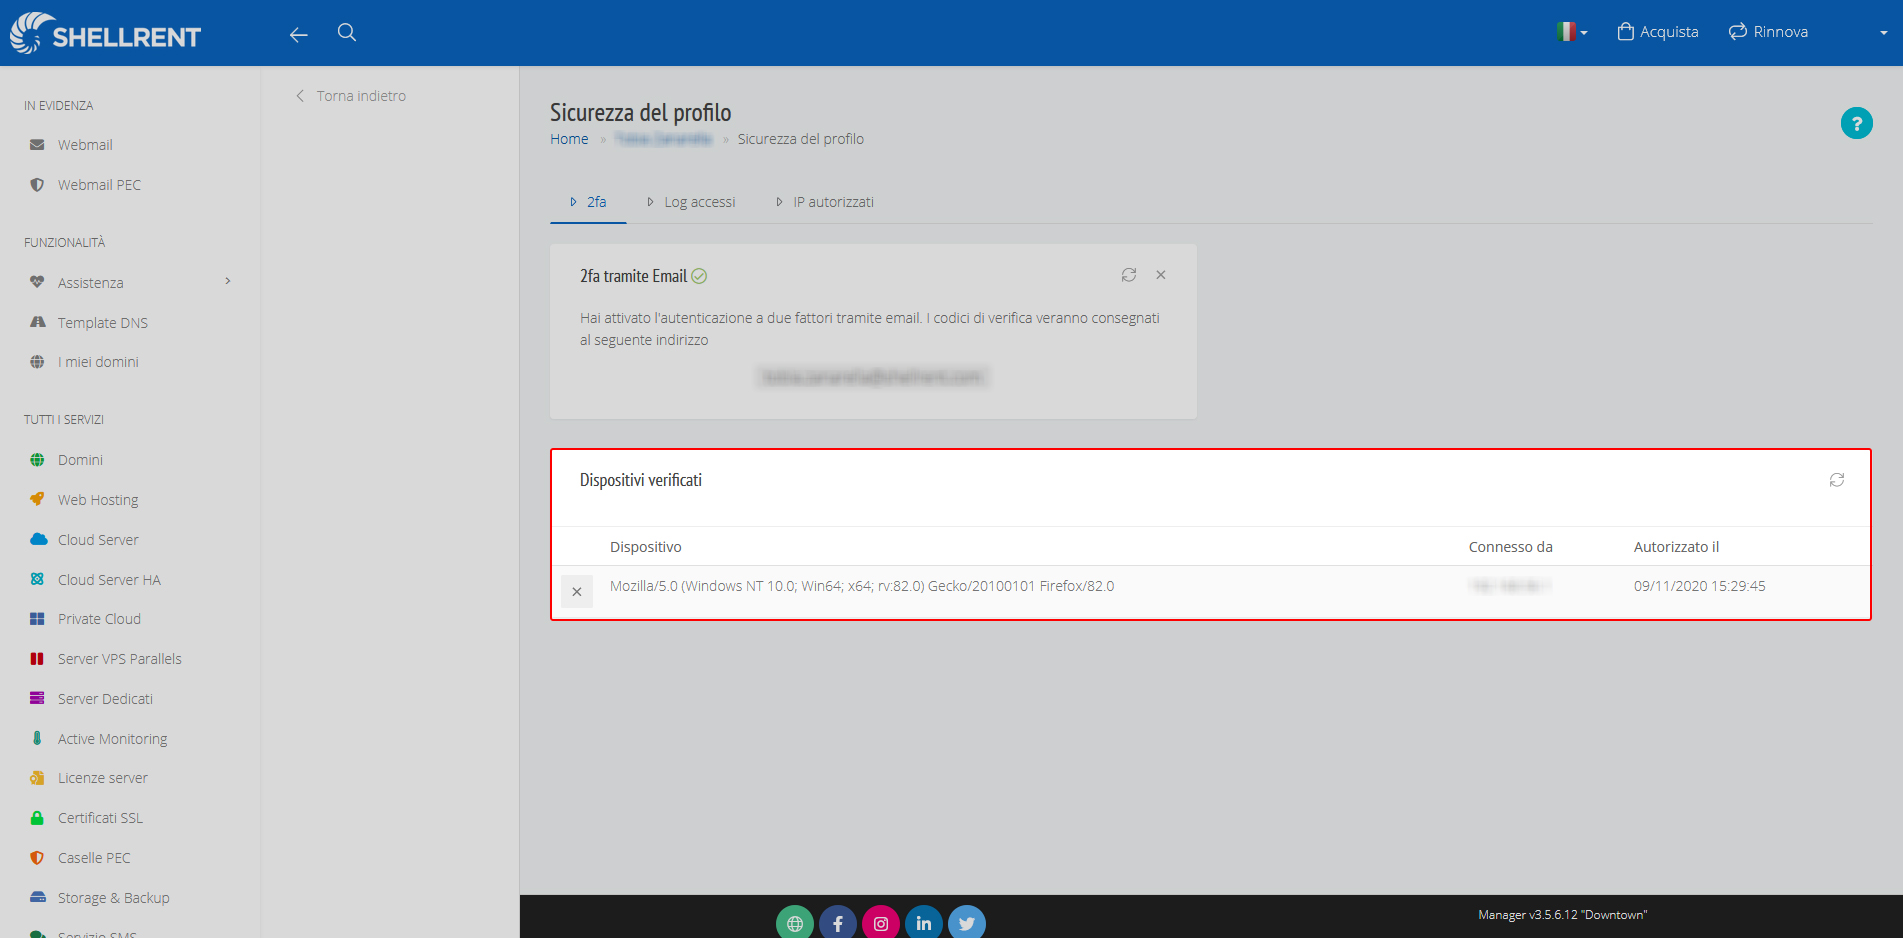Image resolution: width=1903 pixels, height=938 pixels.
Task: Click the blurred profile name breadcrumb
Action: pos(664,139)
